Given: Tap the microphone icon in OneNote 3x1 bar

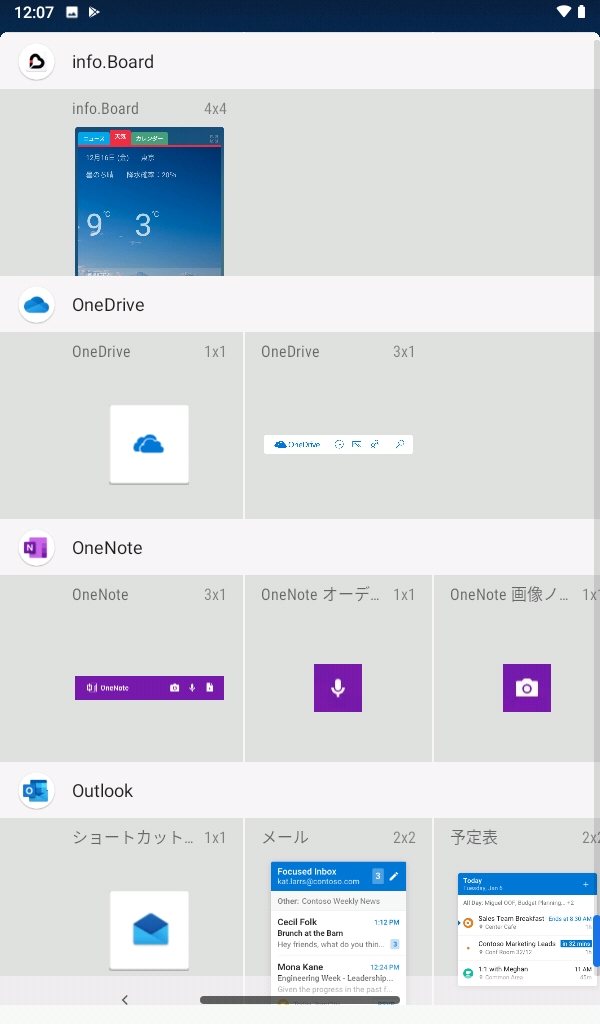Looking at the screenshot, I should [x=192, y=688].
